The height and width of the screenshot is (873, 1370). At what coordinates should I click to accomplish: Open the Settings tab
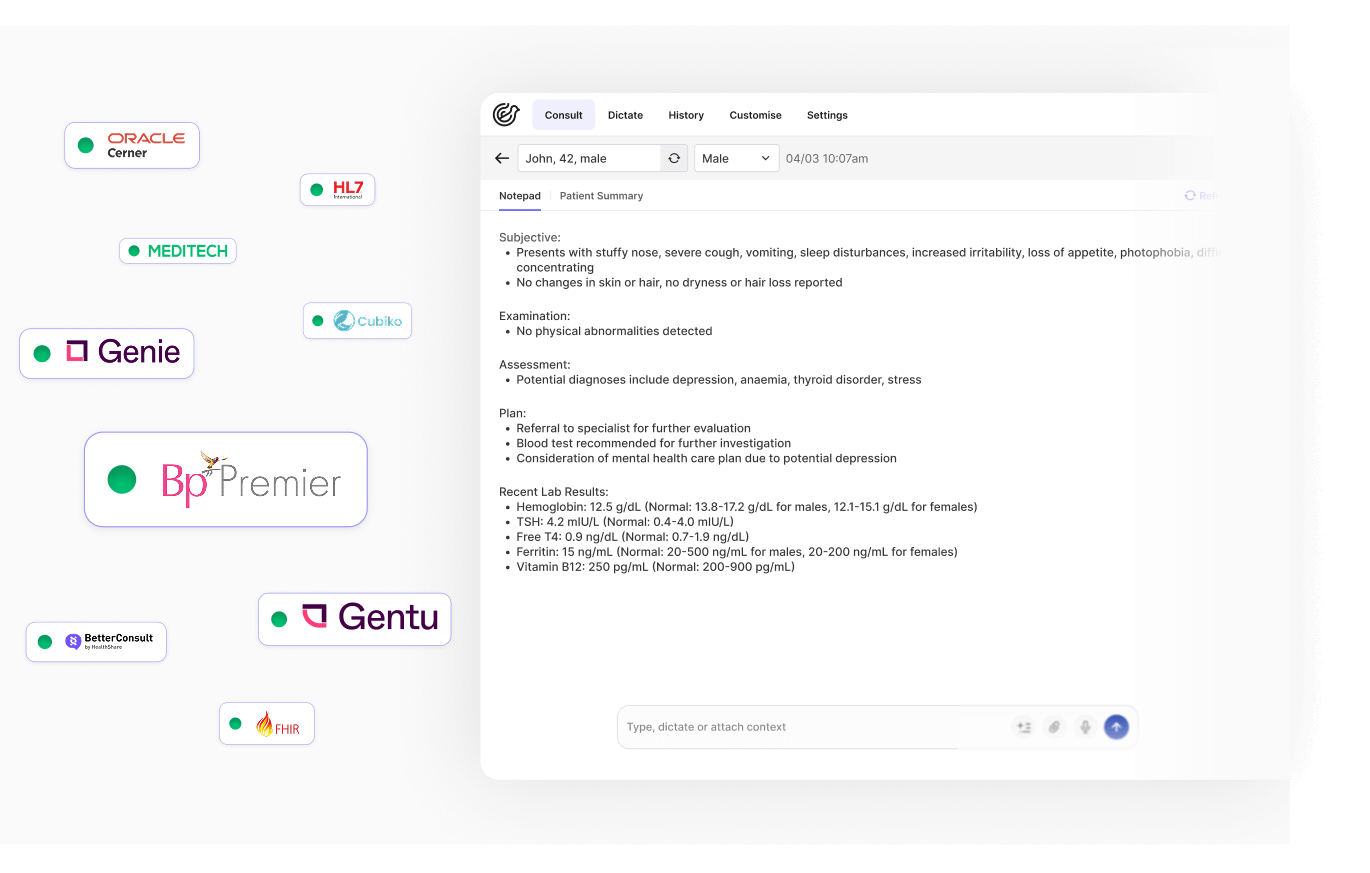click(827, 115)
